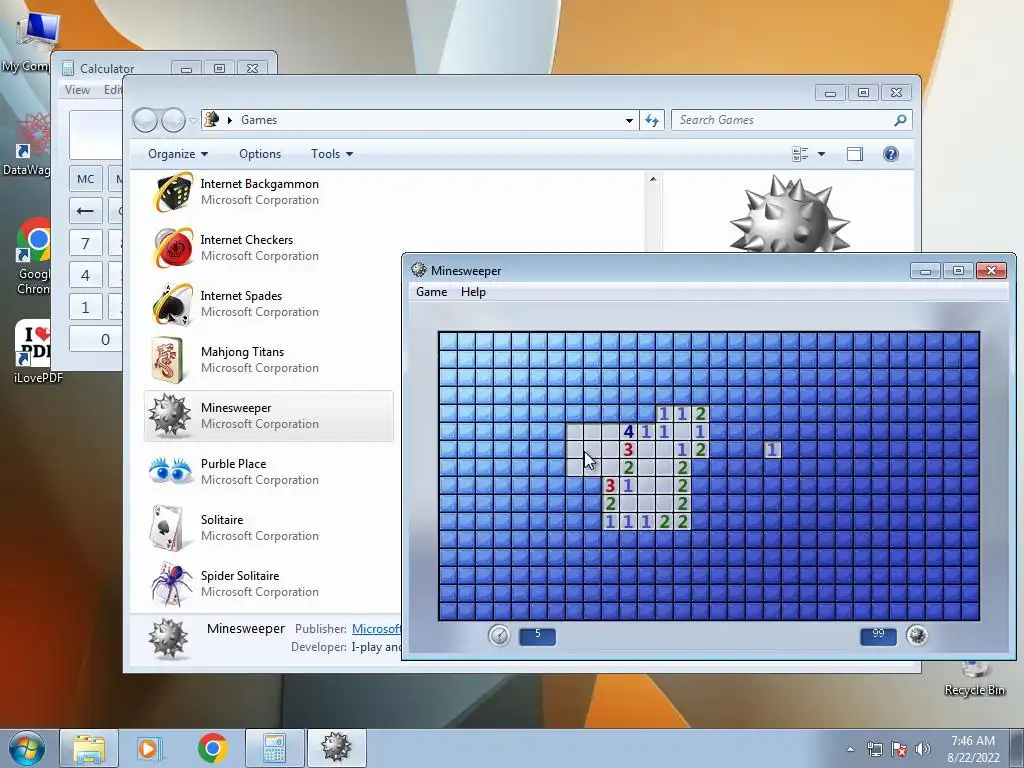Click the MC button in Calculator
Screen dimensions: 1024x768
86,179
